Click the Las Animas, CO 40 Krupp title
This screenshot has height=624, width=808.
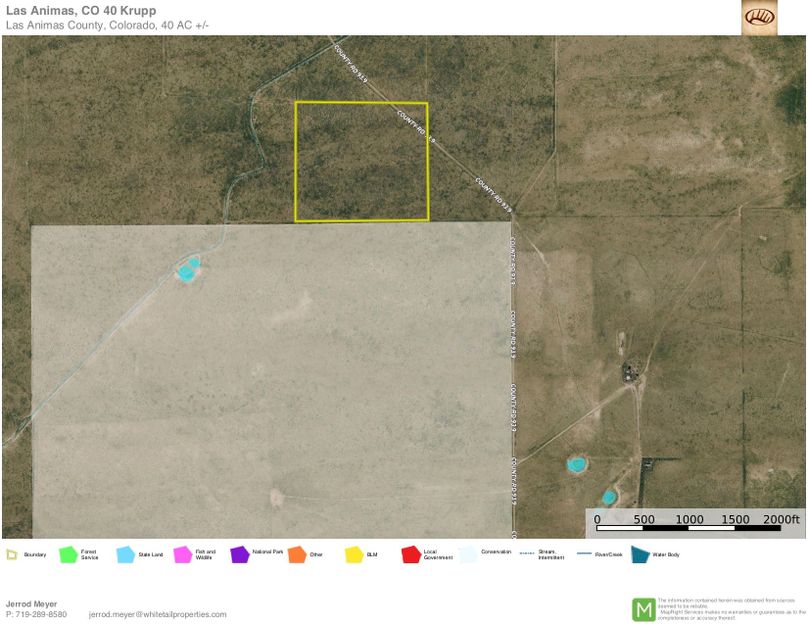[80, 11]
